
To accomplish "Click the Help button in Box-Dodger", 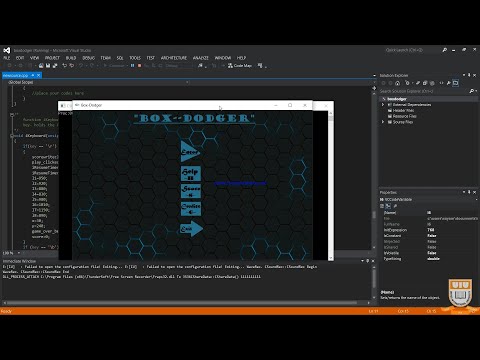I will (191, 174).
